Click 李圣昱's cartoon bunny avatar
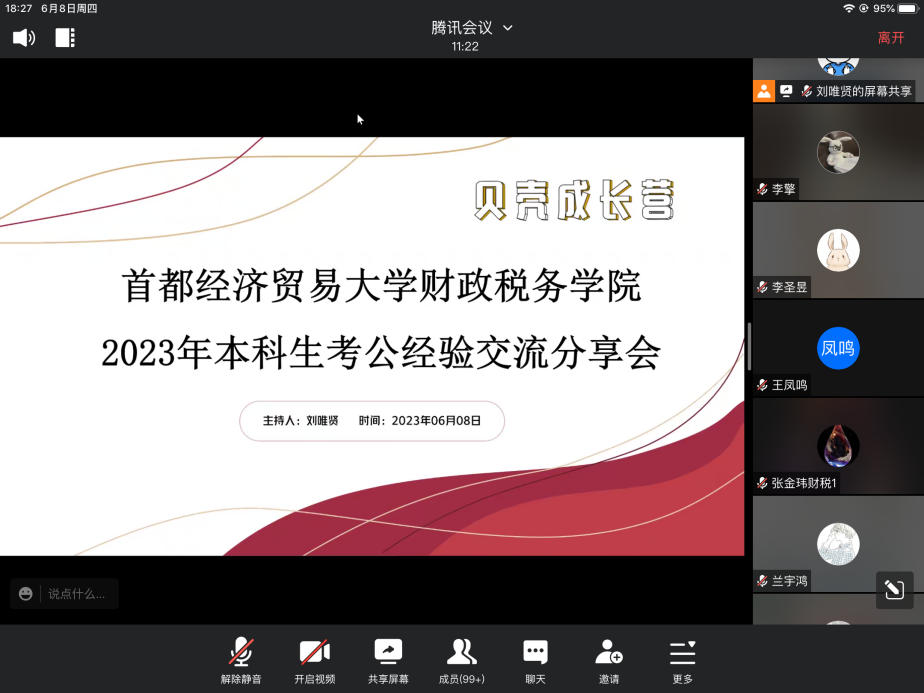The image size is (924, 693). coord(838,250)
